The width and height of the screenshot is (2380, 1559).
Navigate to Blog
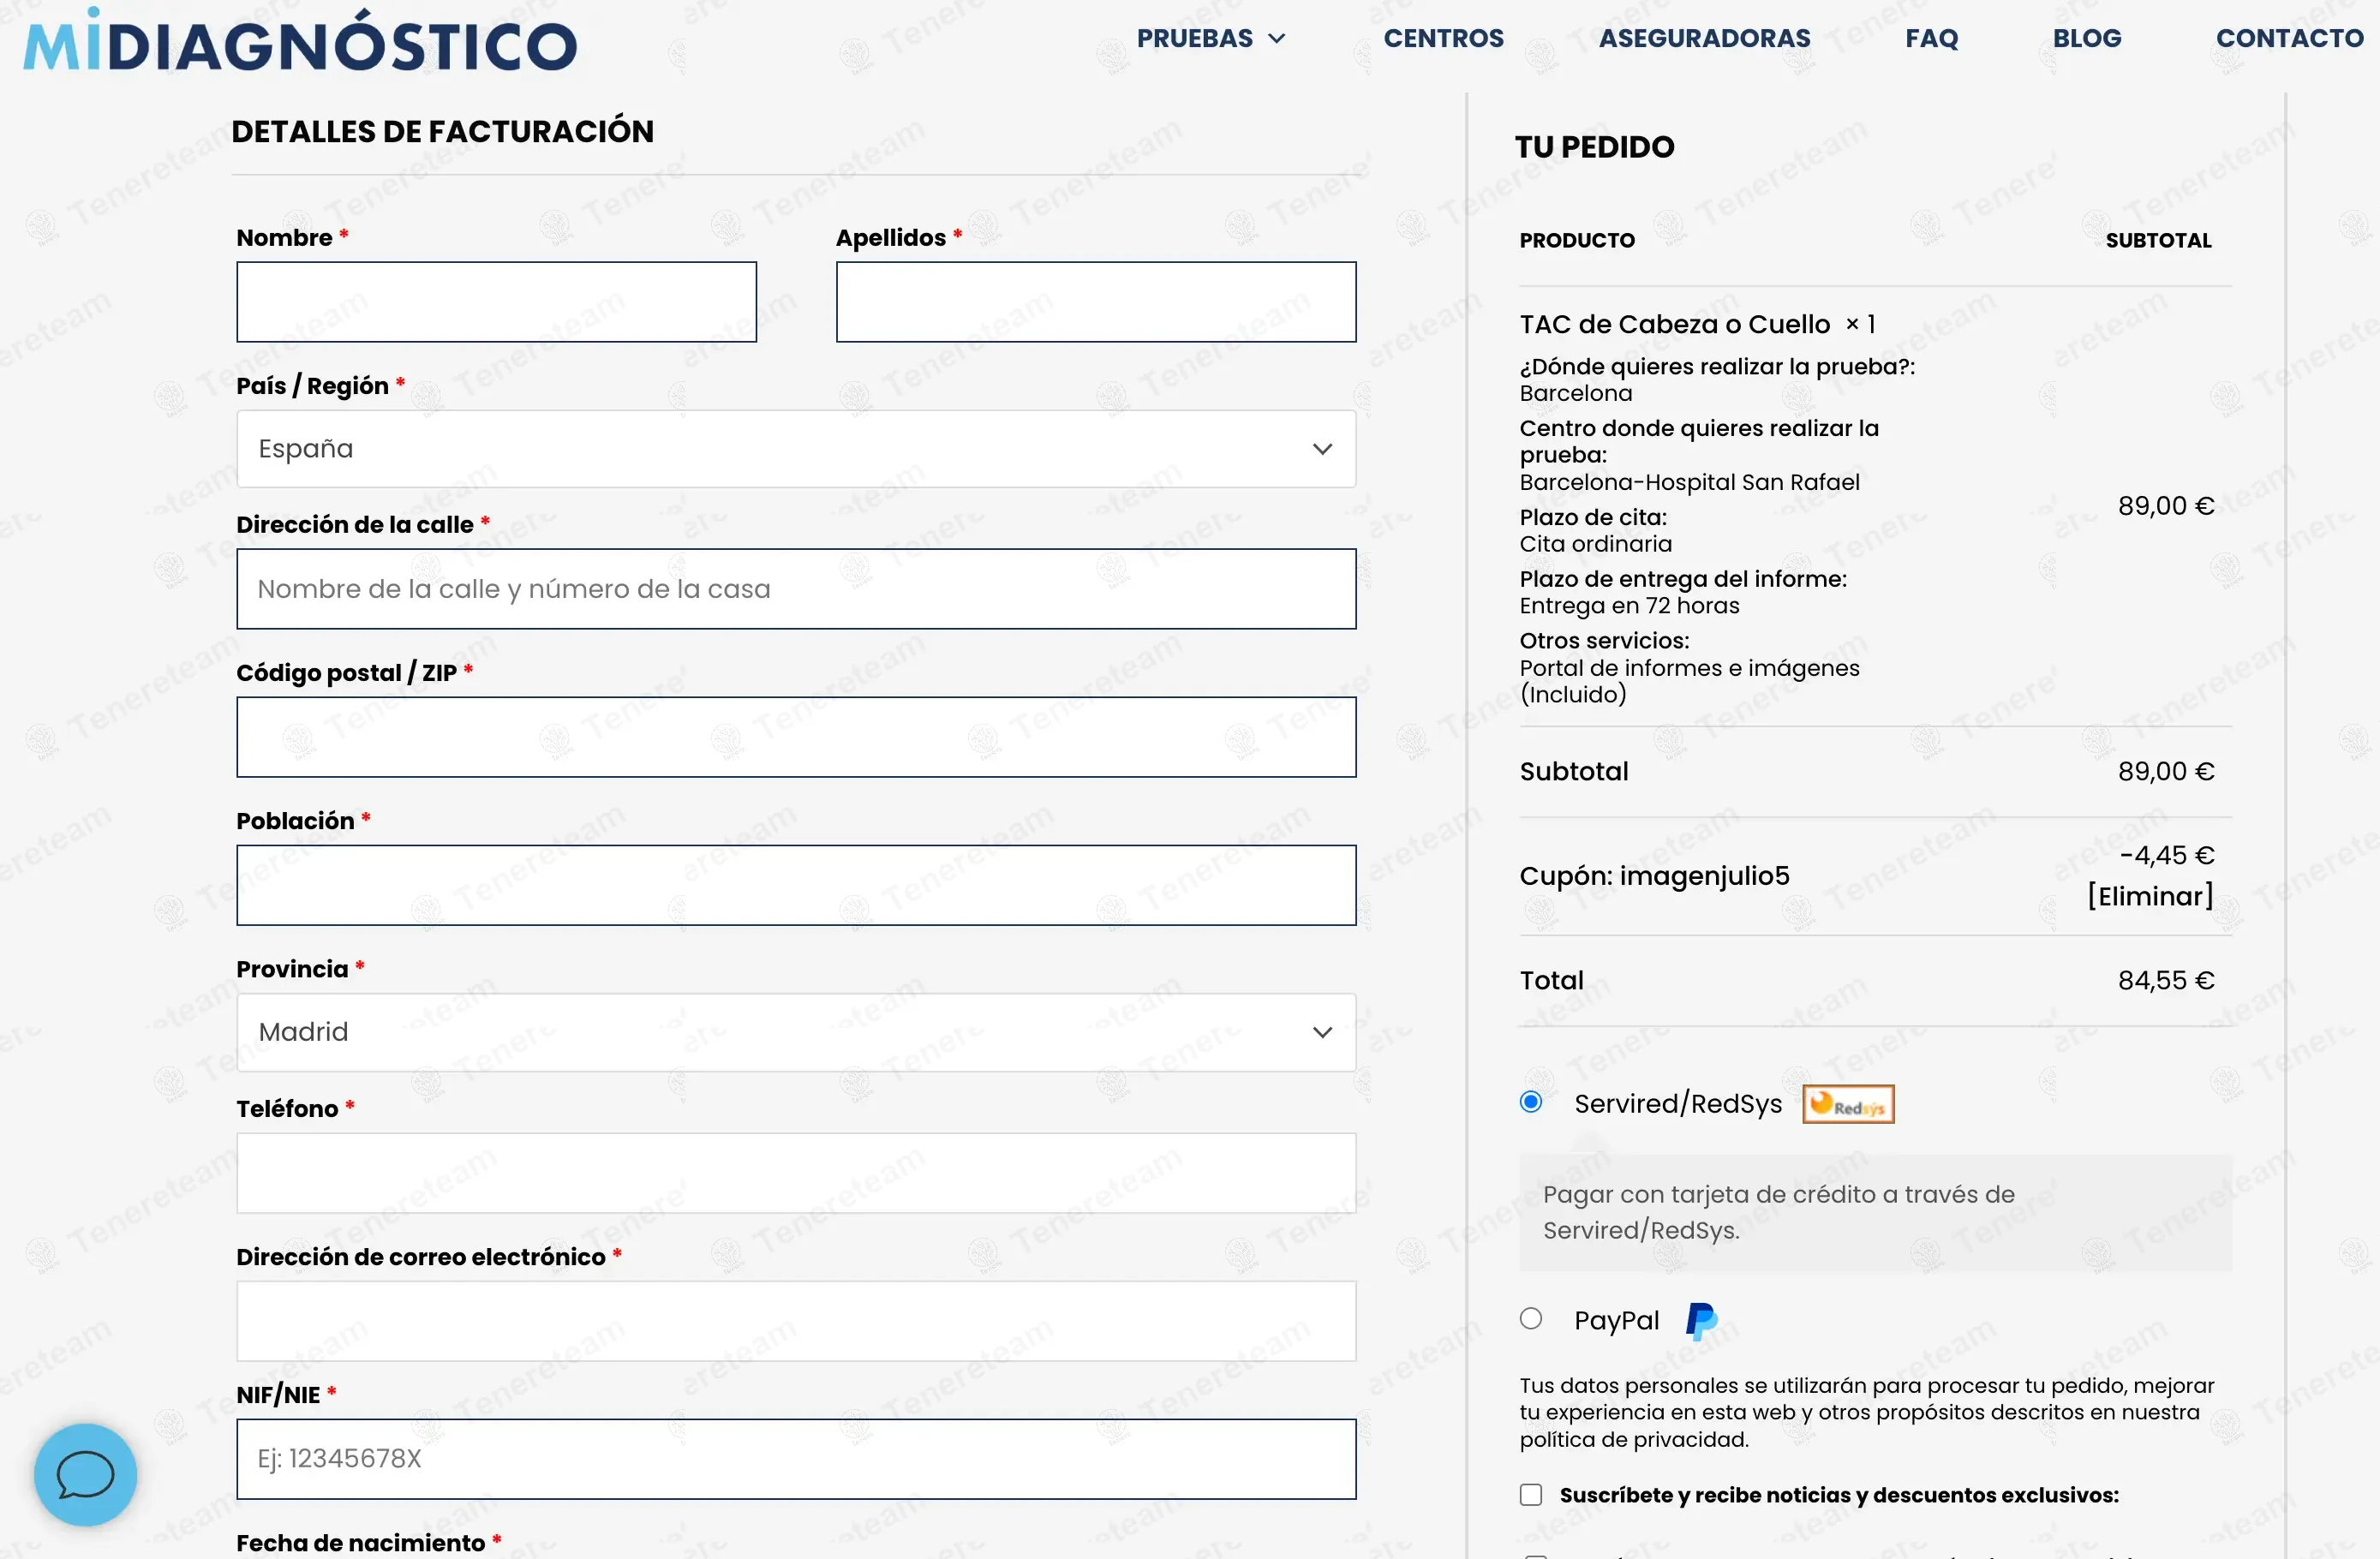point(2087,38)
